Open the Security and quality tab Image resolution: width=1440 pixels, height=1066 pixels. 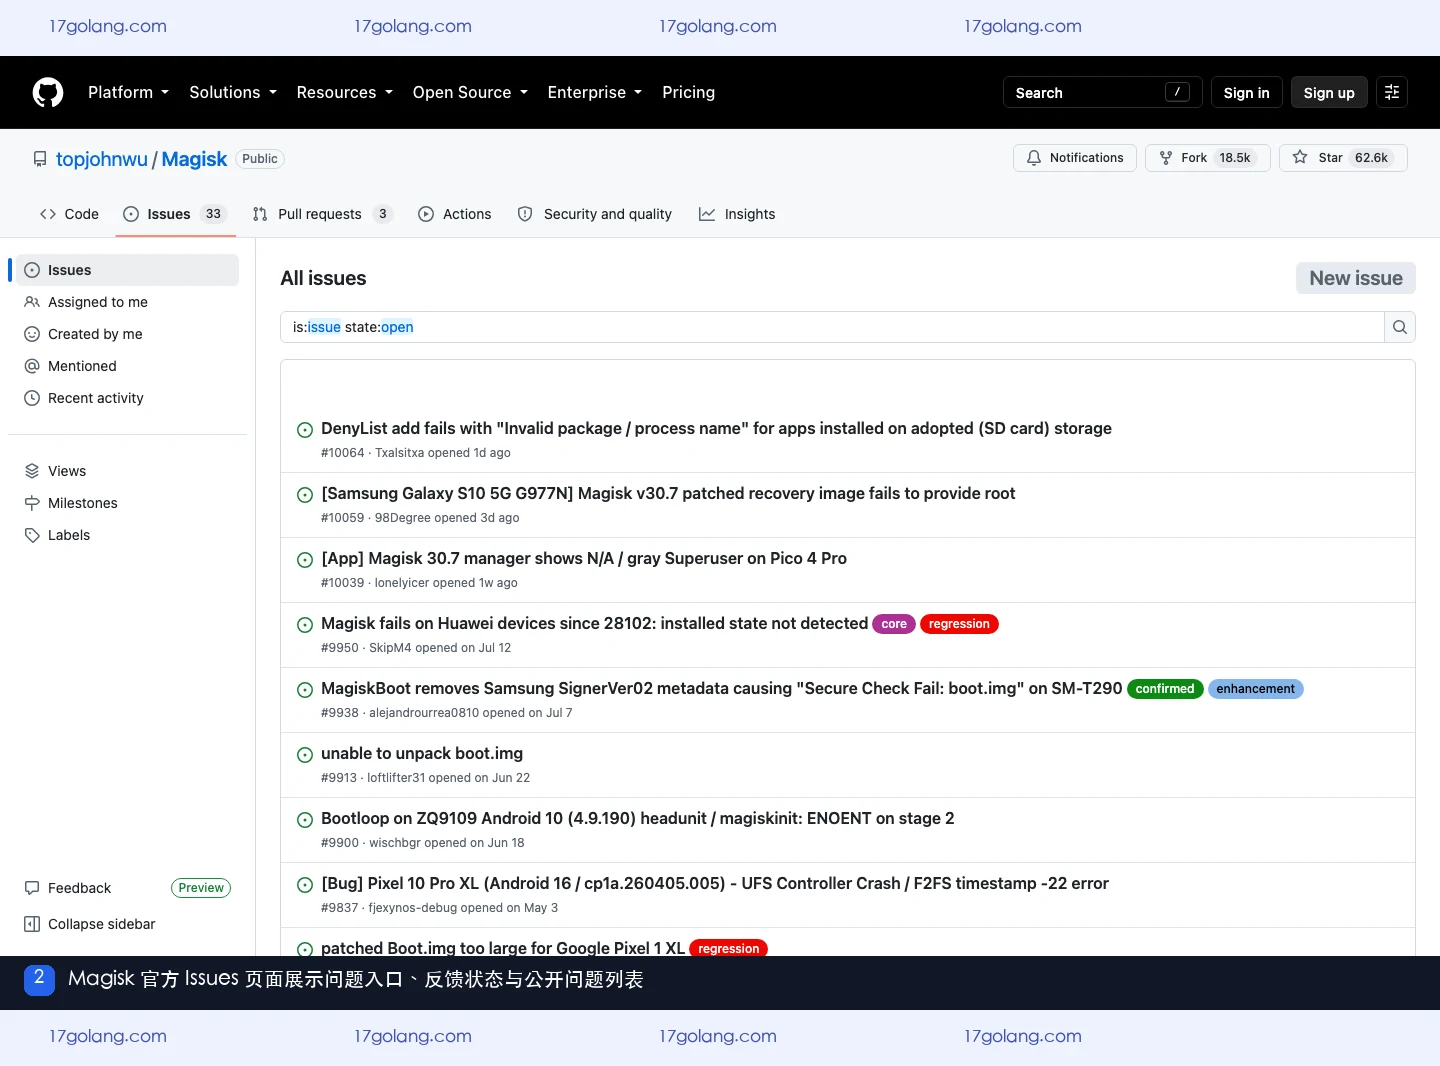tap(595, 214)
